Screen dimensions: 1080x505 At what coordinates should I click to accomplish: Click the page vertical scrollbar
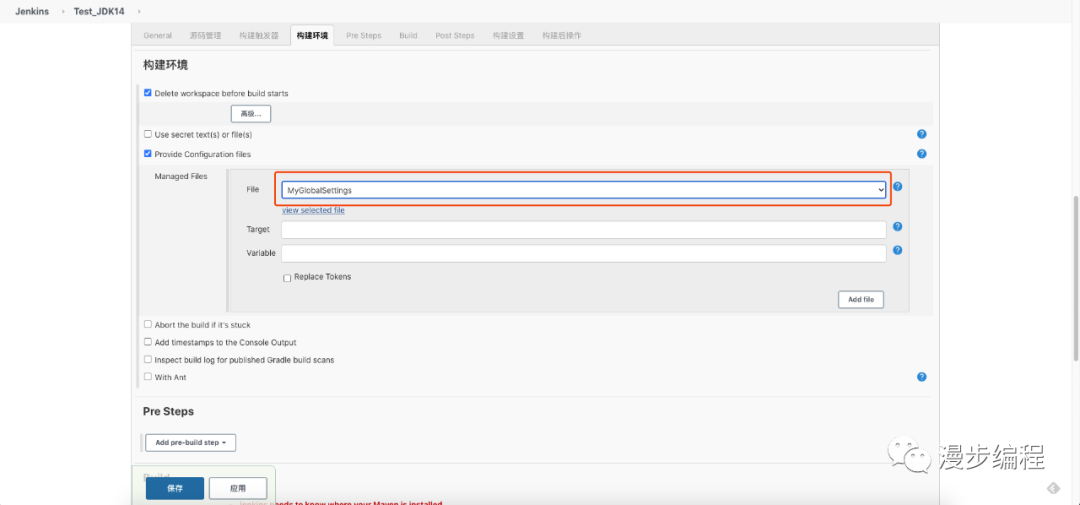1076,279
